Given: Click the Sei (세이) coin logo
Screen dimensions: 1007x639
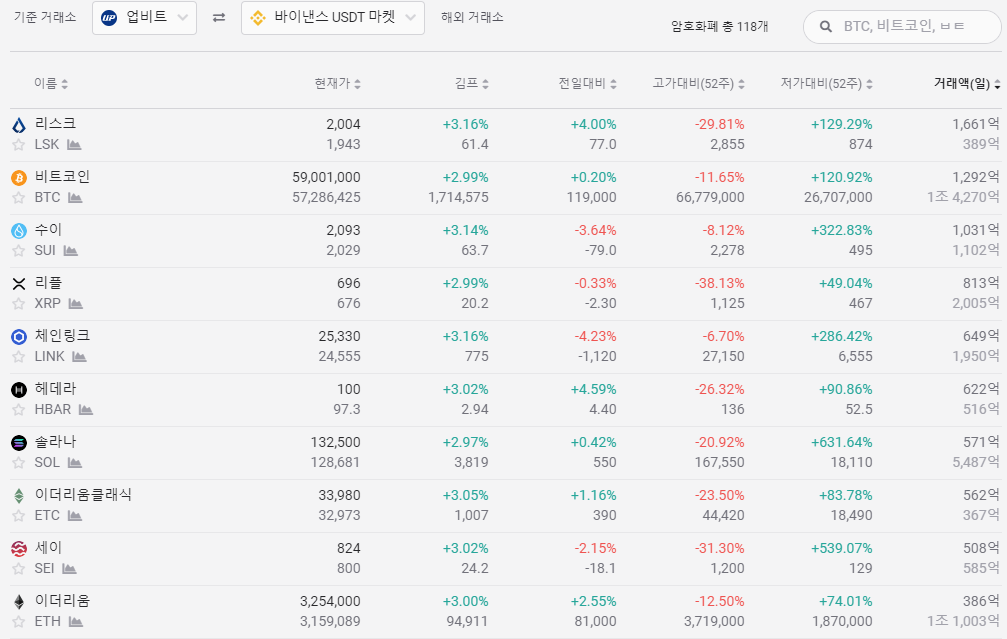Looking at the screenshot, I should pos(19,548).
